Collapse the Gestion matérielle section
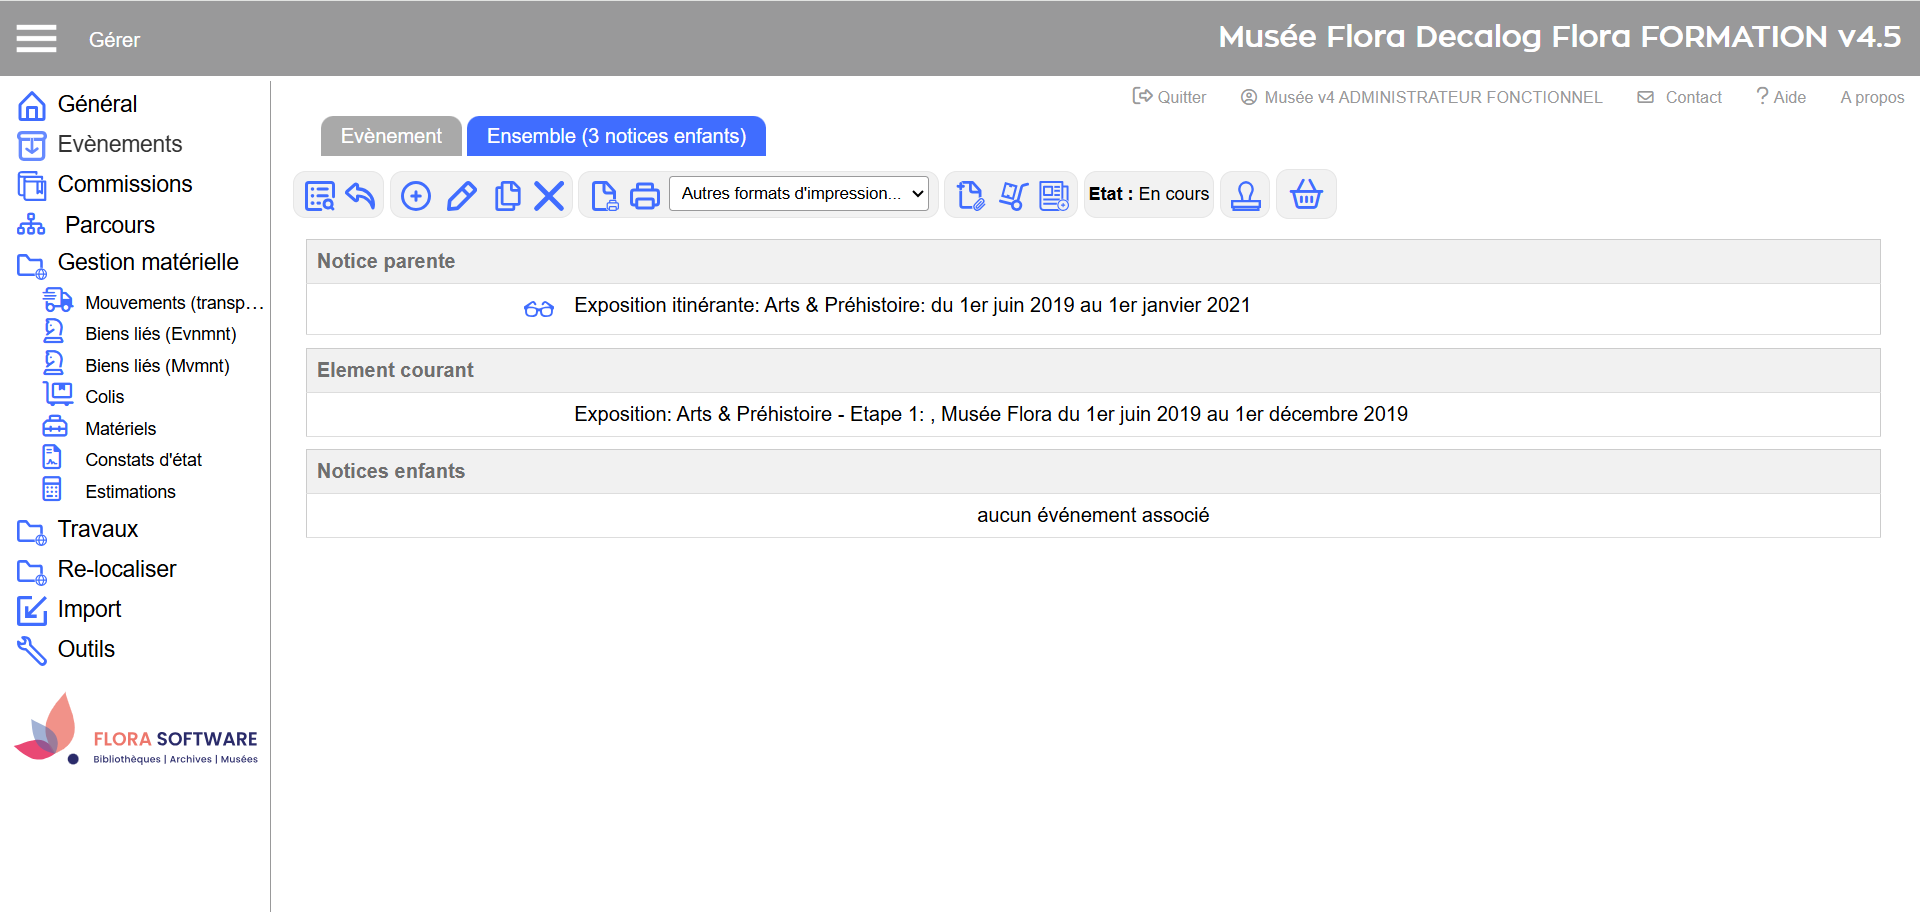The height and width of the screenshot is (912, 1920). coord(147,262)
